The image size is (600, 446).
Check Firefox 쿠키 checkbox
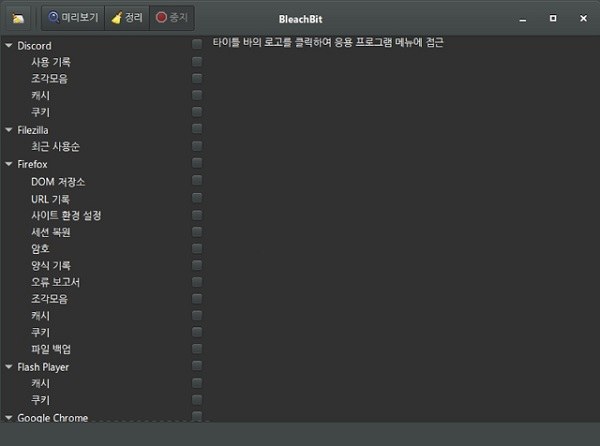click(197, 332)
